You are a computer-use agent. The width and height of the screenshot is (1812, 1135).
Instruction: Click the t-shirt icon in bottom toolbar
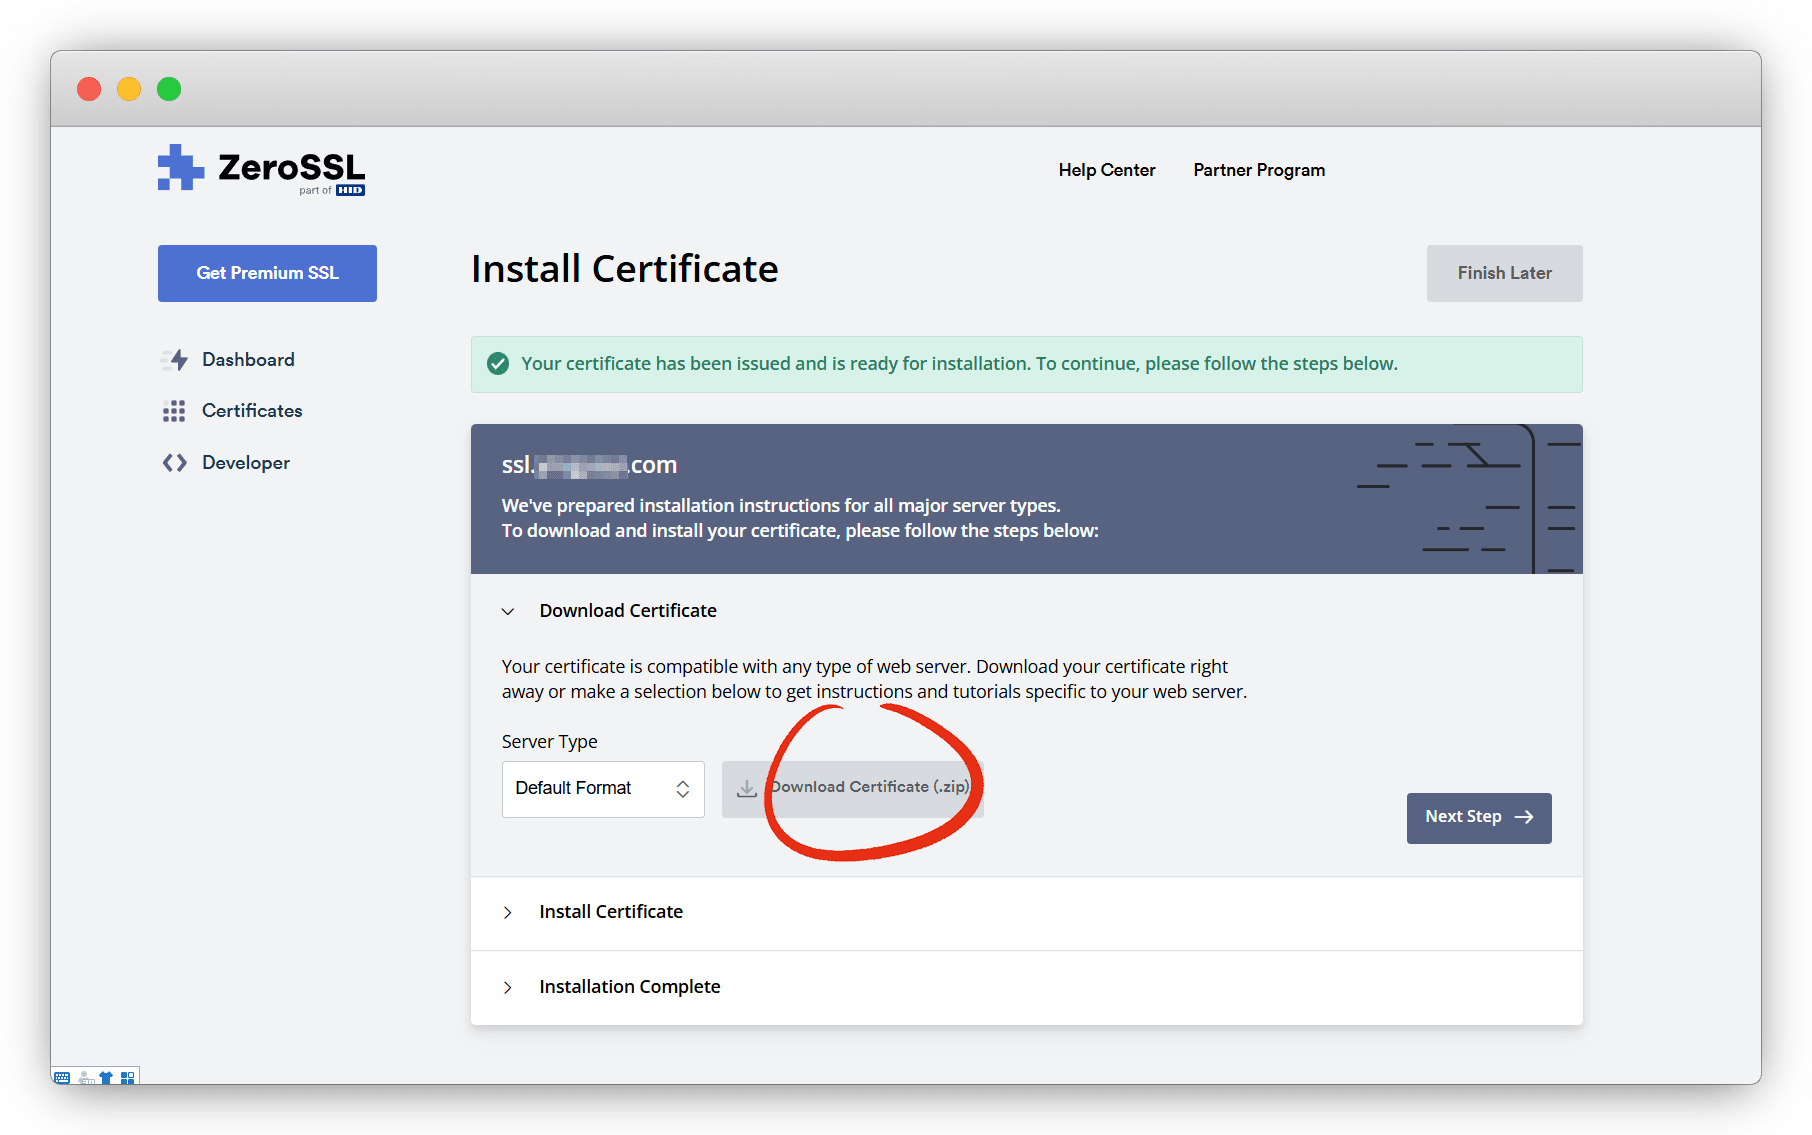click(106, 1077)
